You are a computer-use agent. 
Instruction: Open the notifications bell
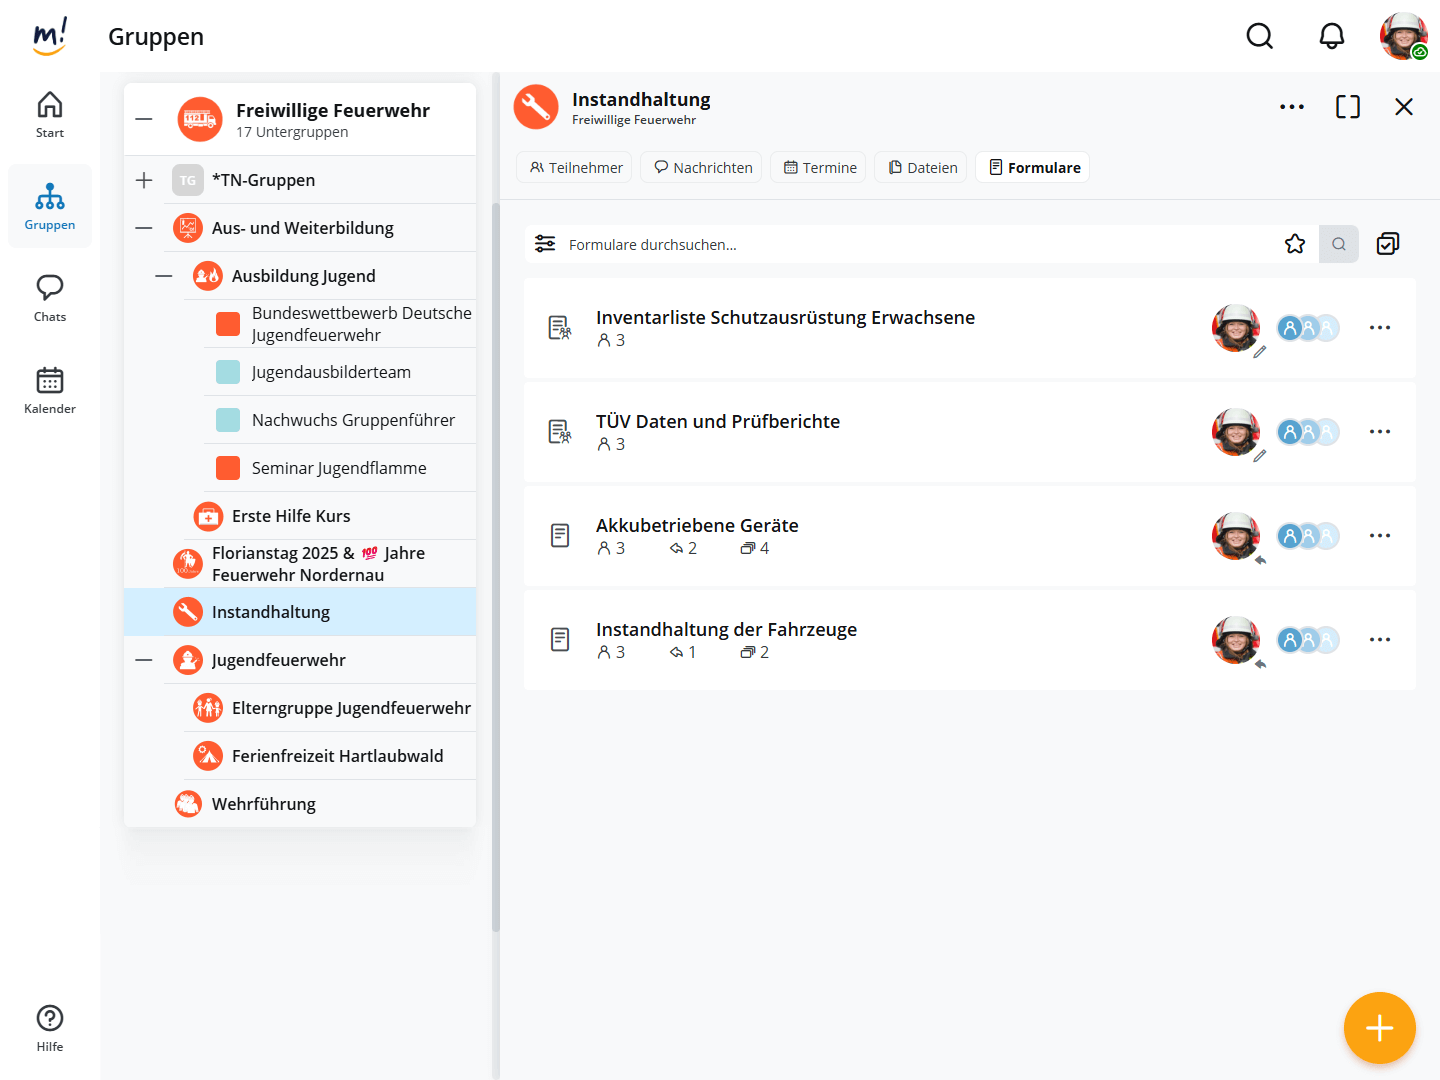(1331, 37)
